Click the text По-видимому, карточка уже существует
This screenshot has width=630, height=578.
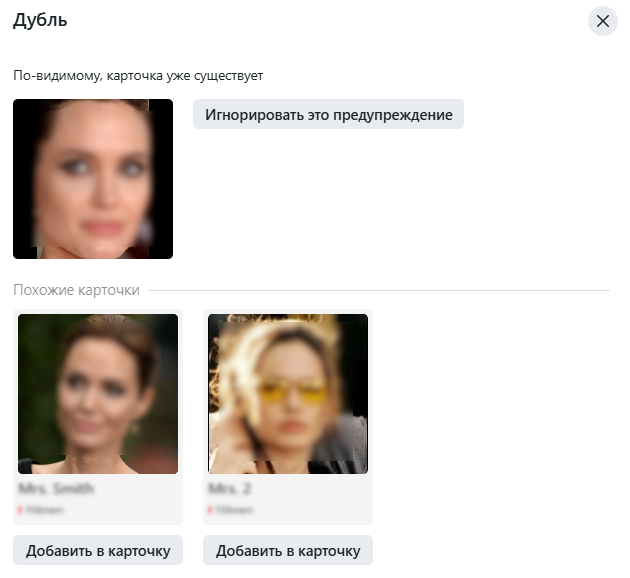(138, 76)
